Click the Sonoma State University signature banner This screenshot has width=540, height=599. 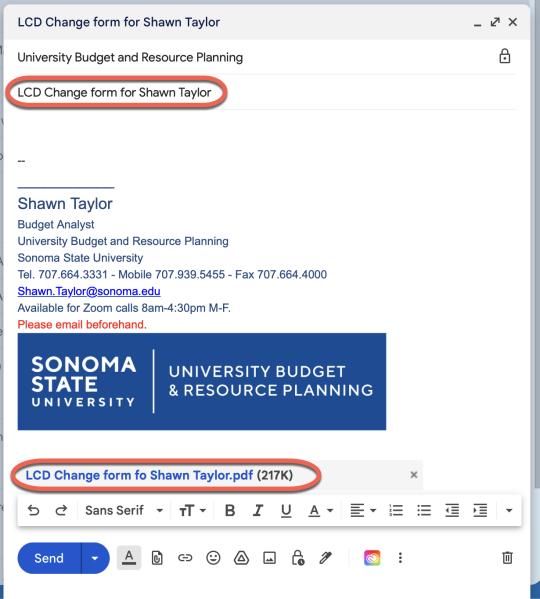click(202, 381)
